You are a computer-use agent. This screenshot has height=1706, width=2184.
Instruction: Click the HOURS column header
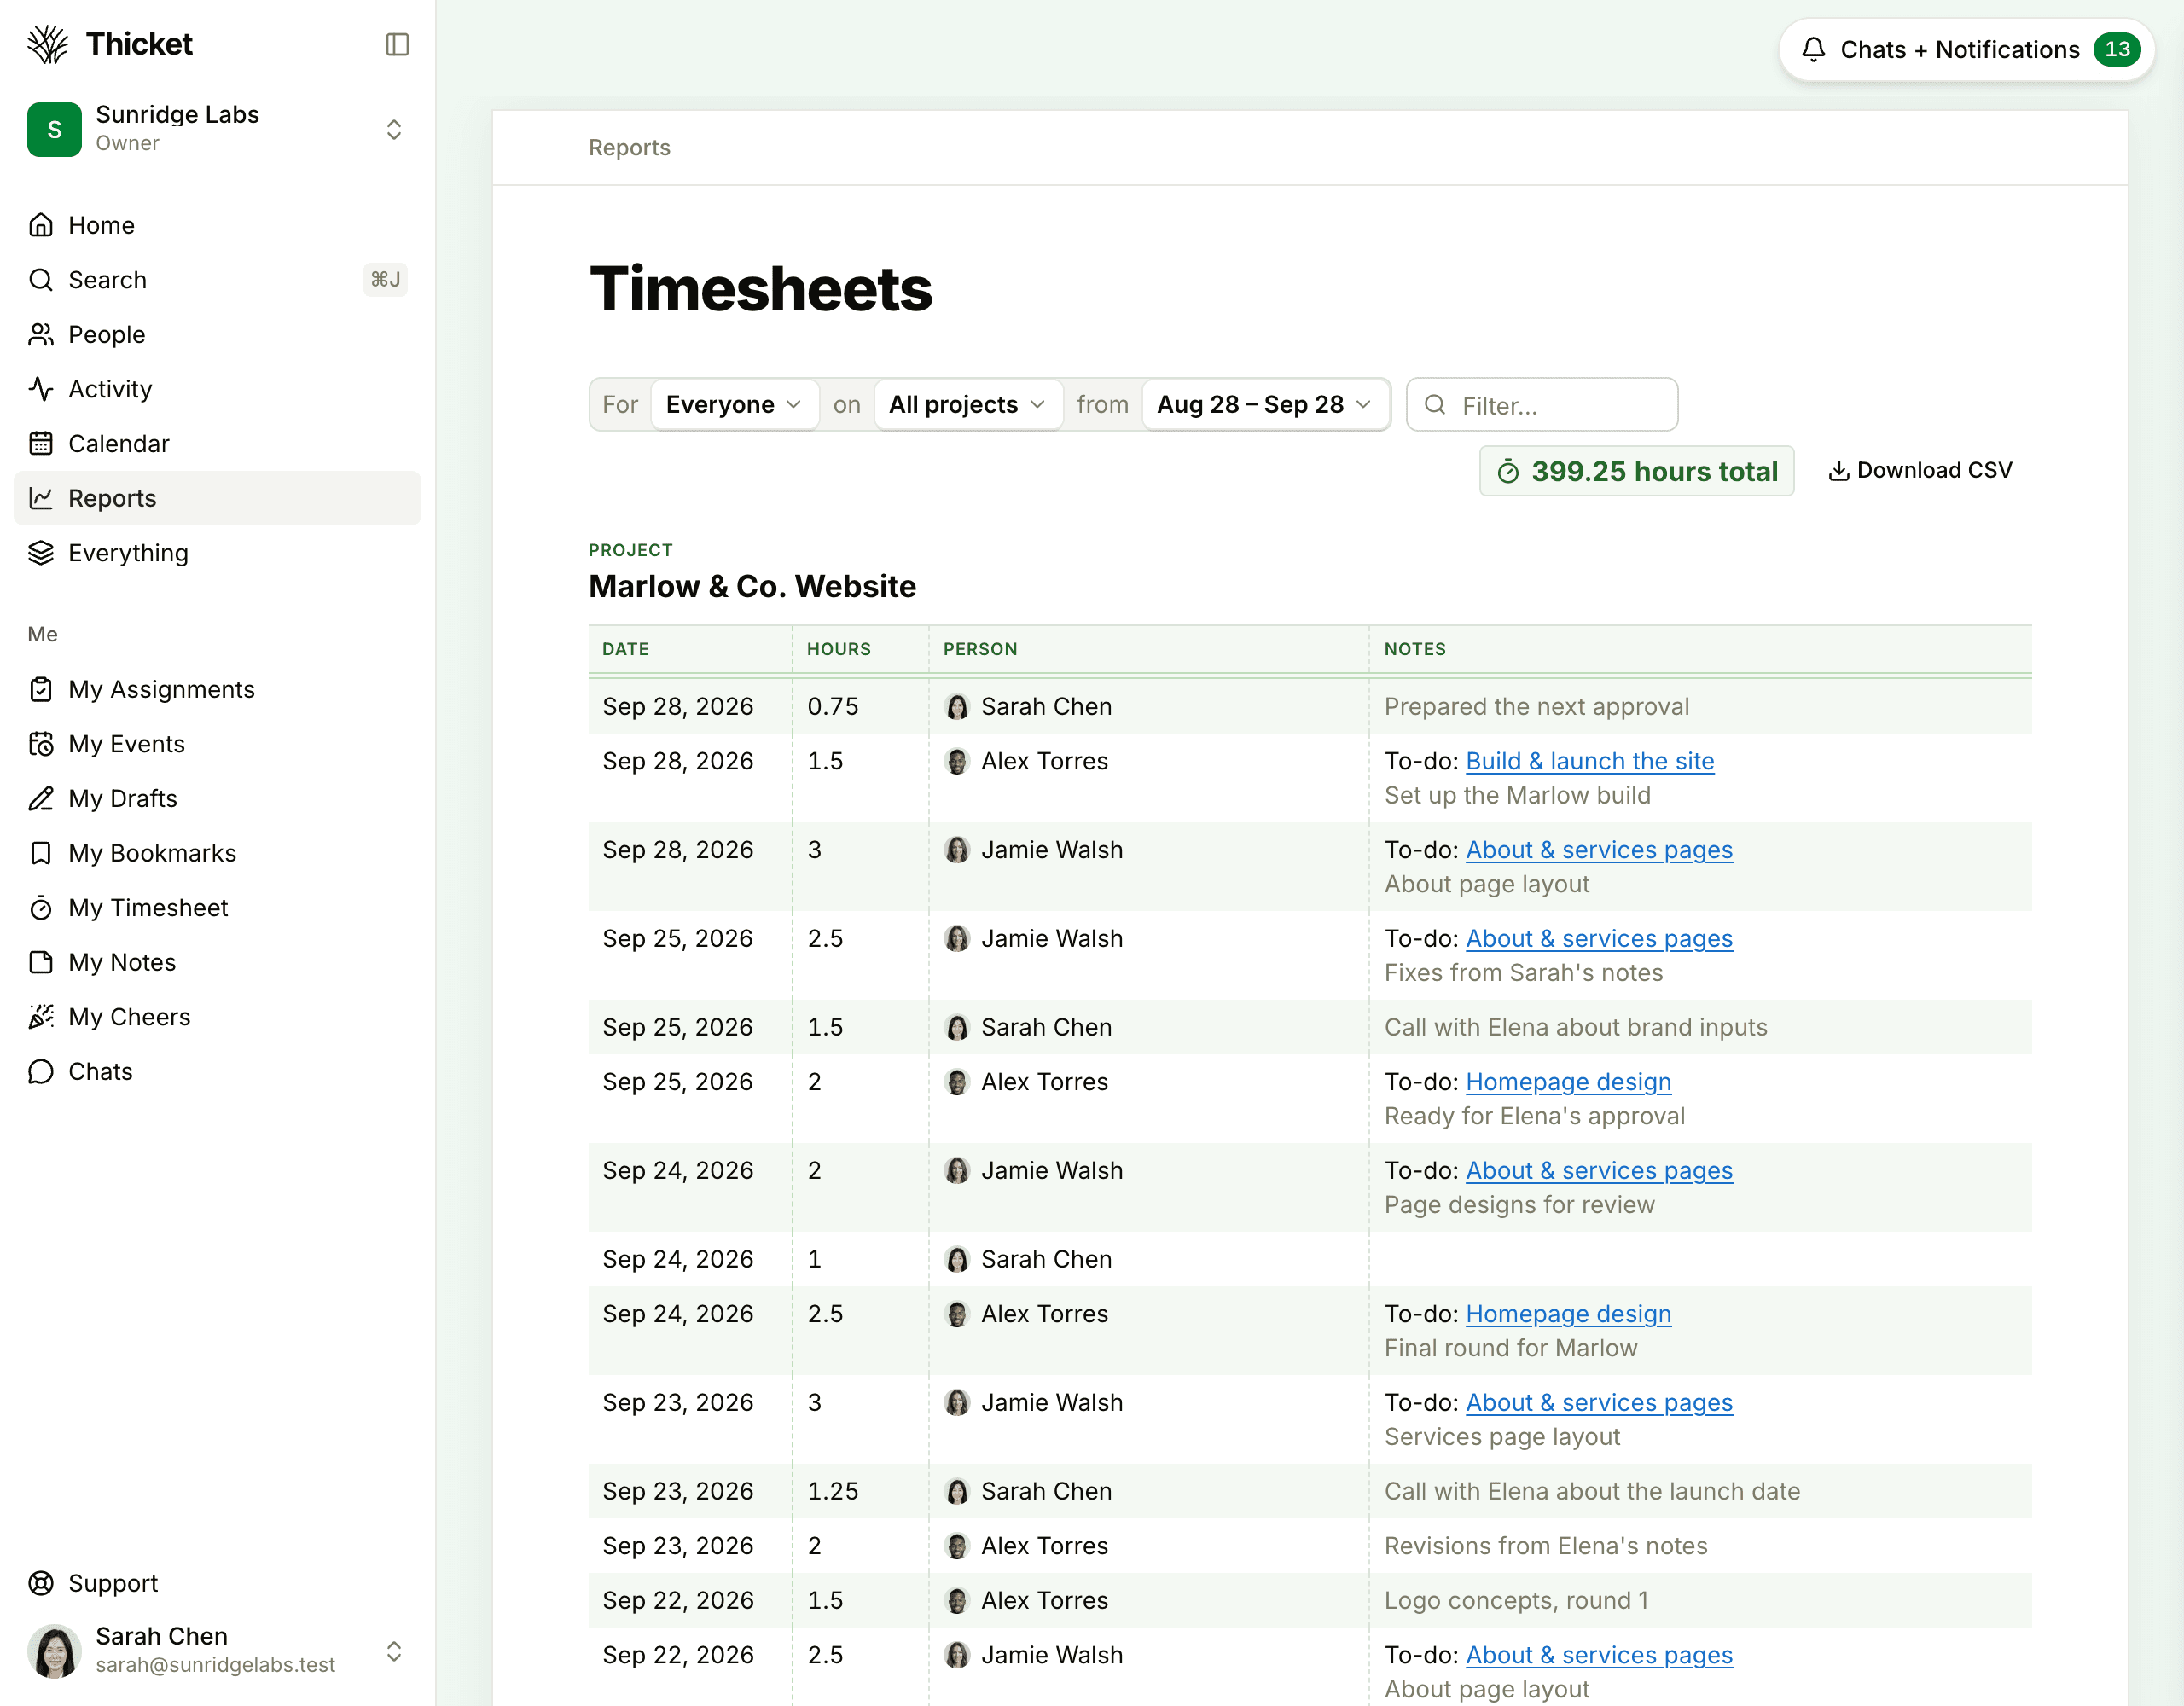coord(838,649)
